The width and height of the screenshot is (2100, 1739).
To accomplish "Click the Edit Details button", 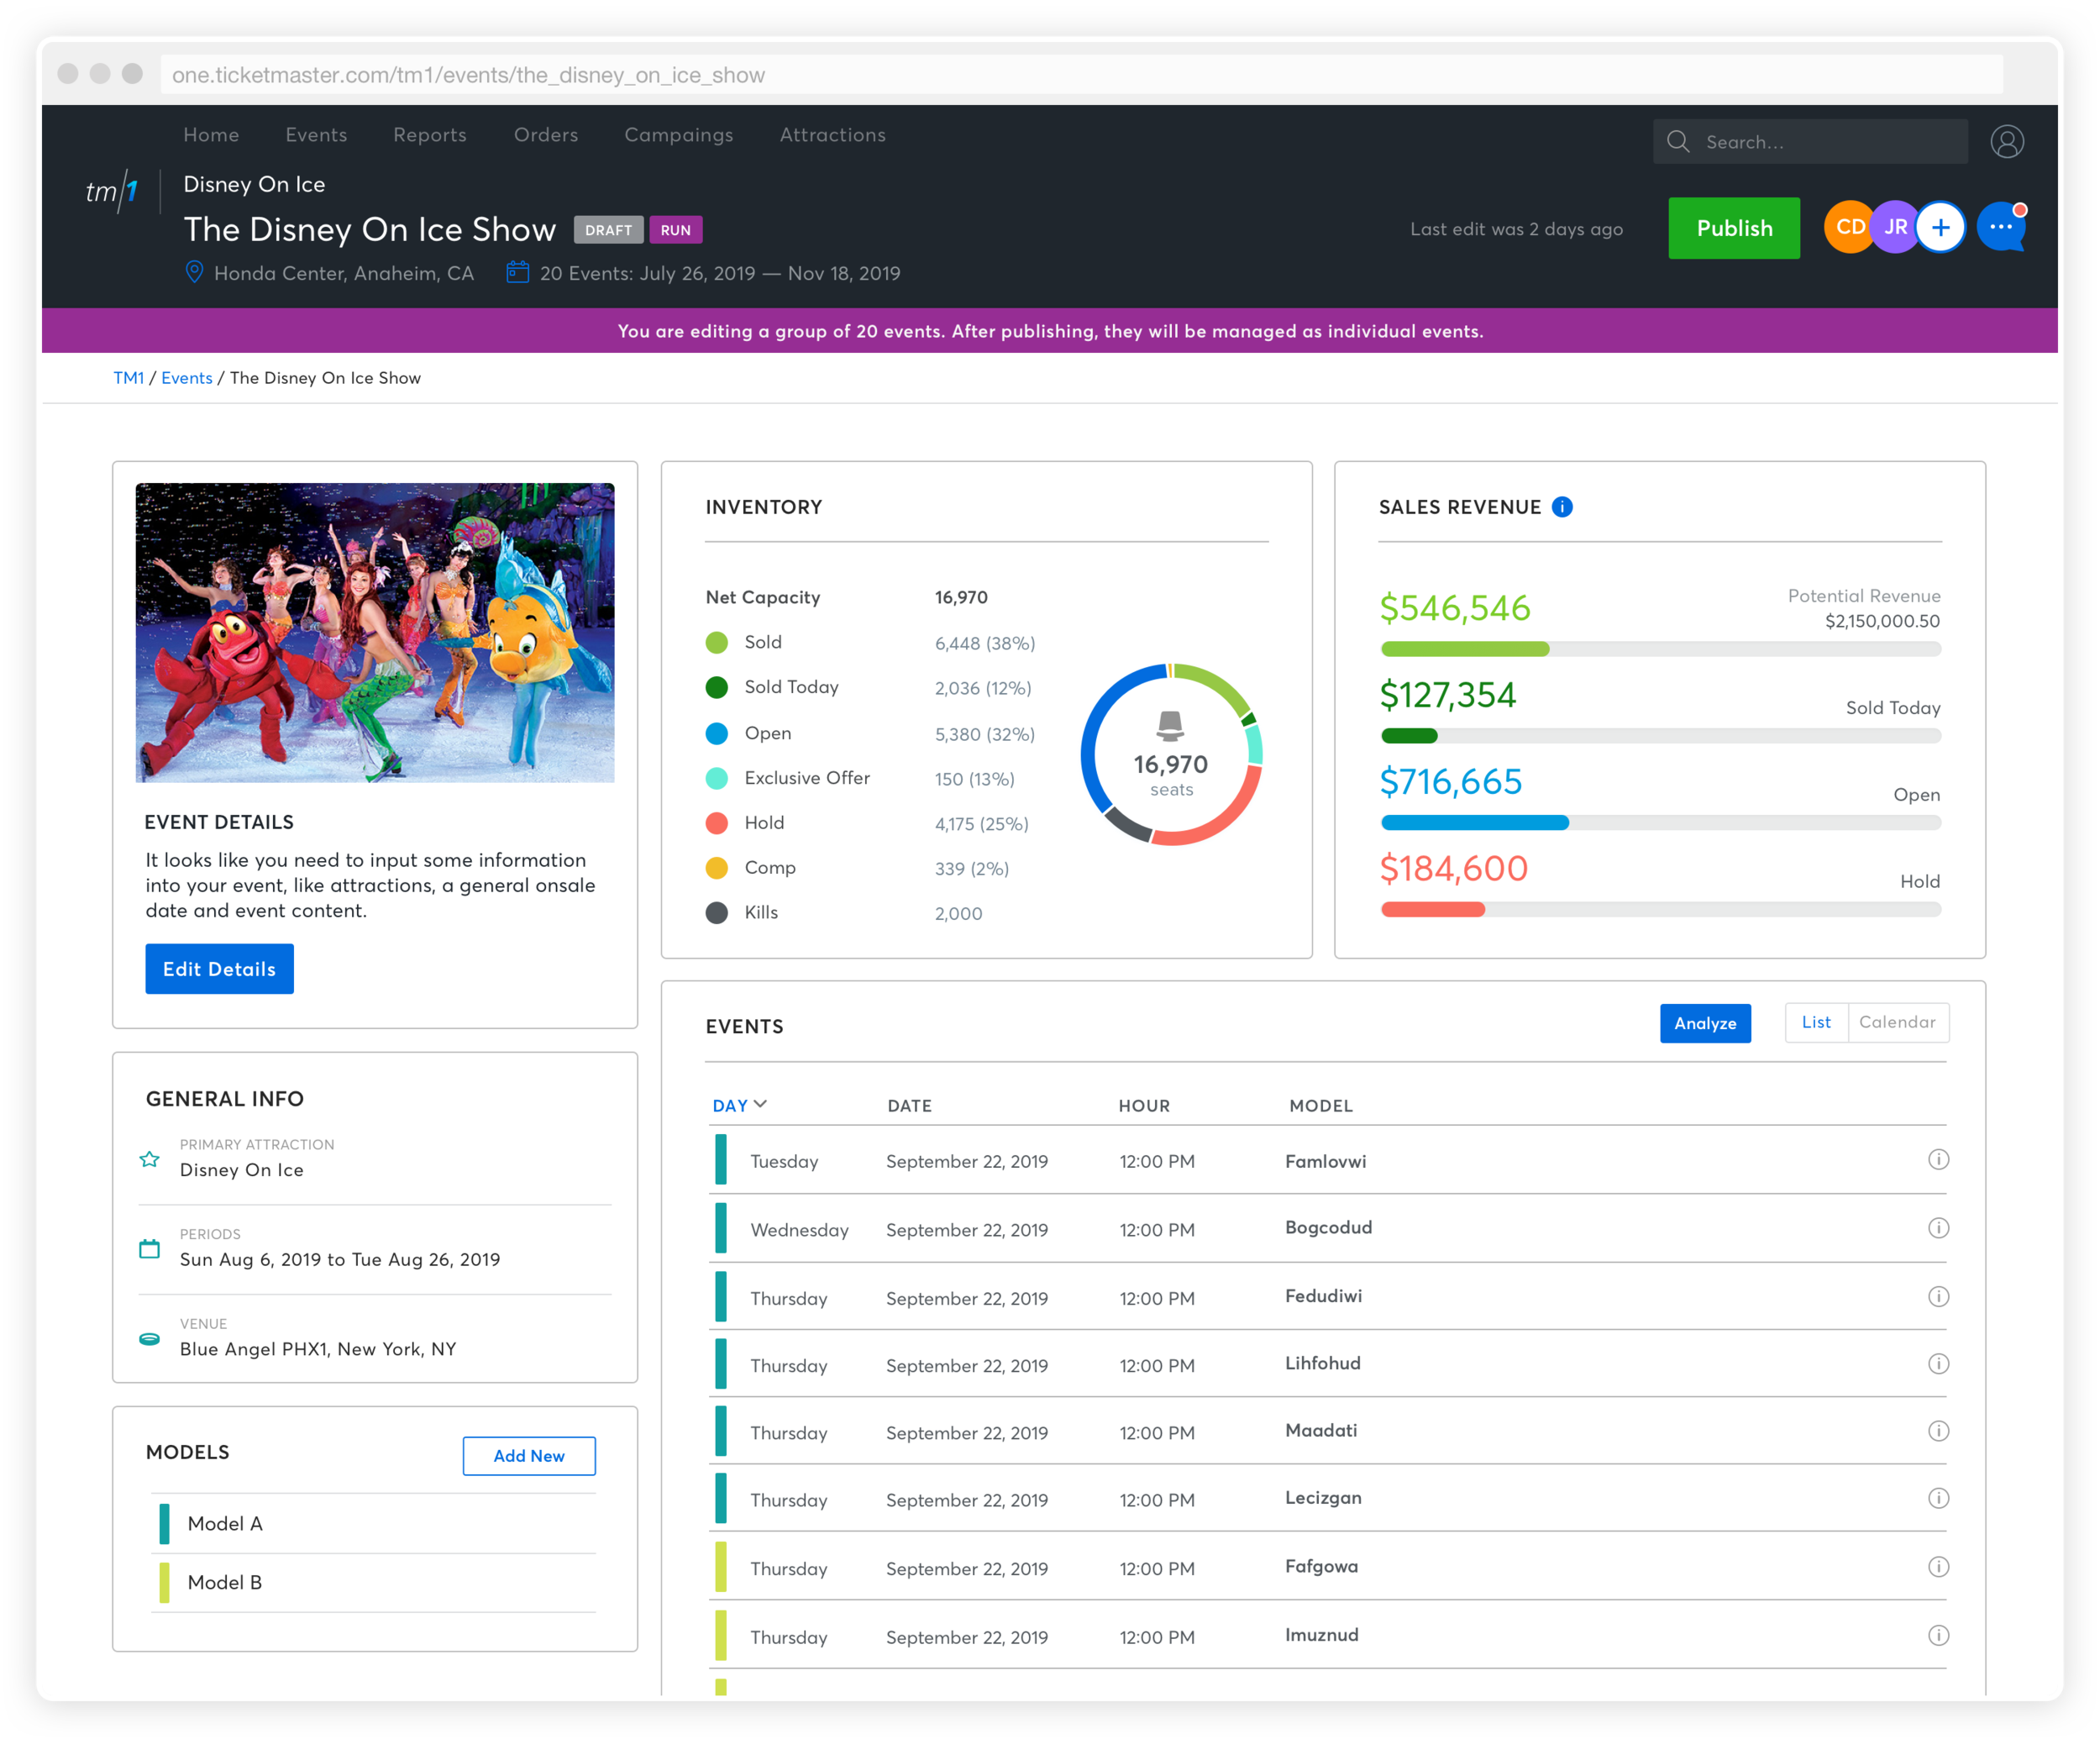I will 219,969.
